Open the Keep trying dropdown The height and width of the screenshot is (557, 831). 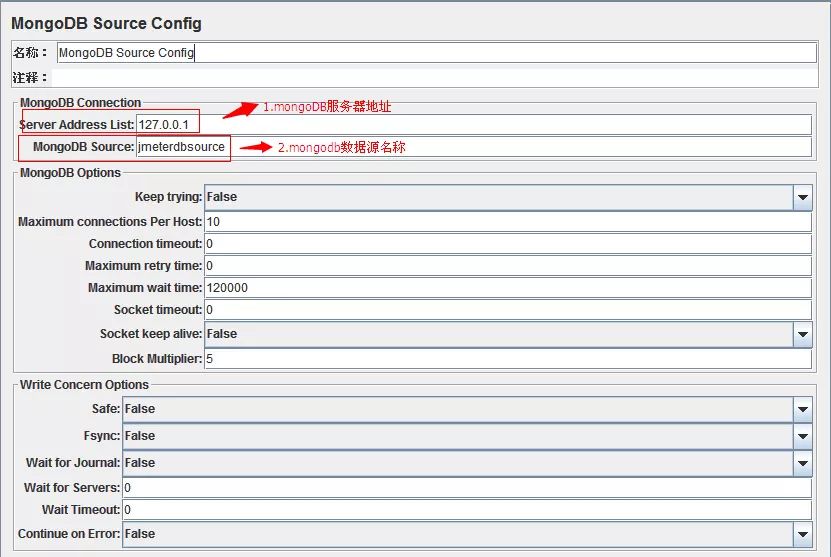(x=508, y=197)
